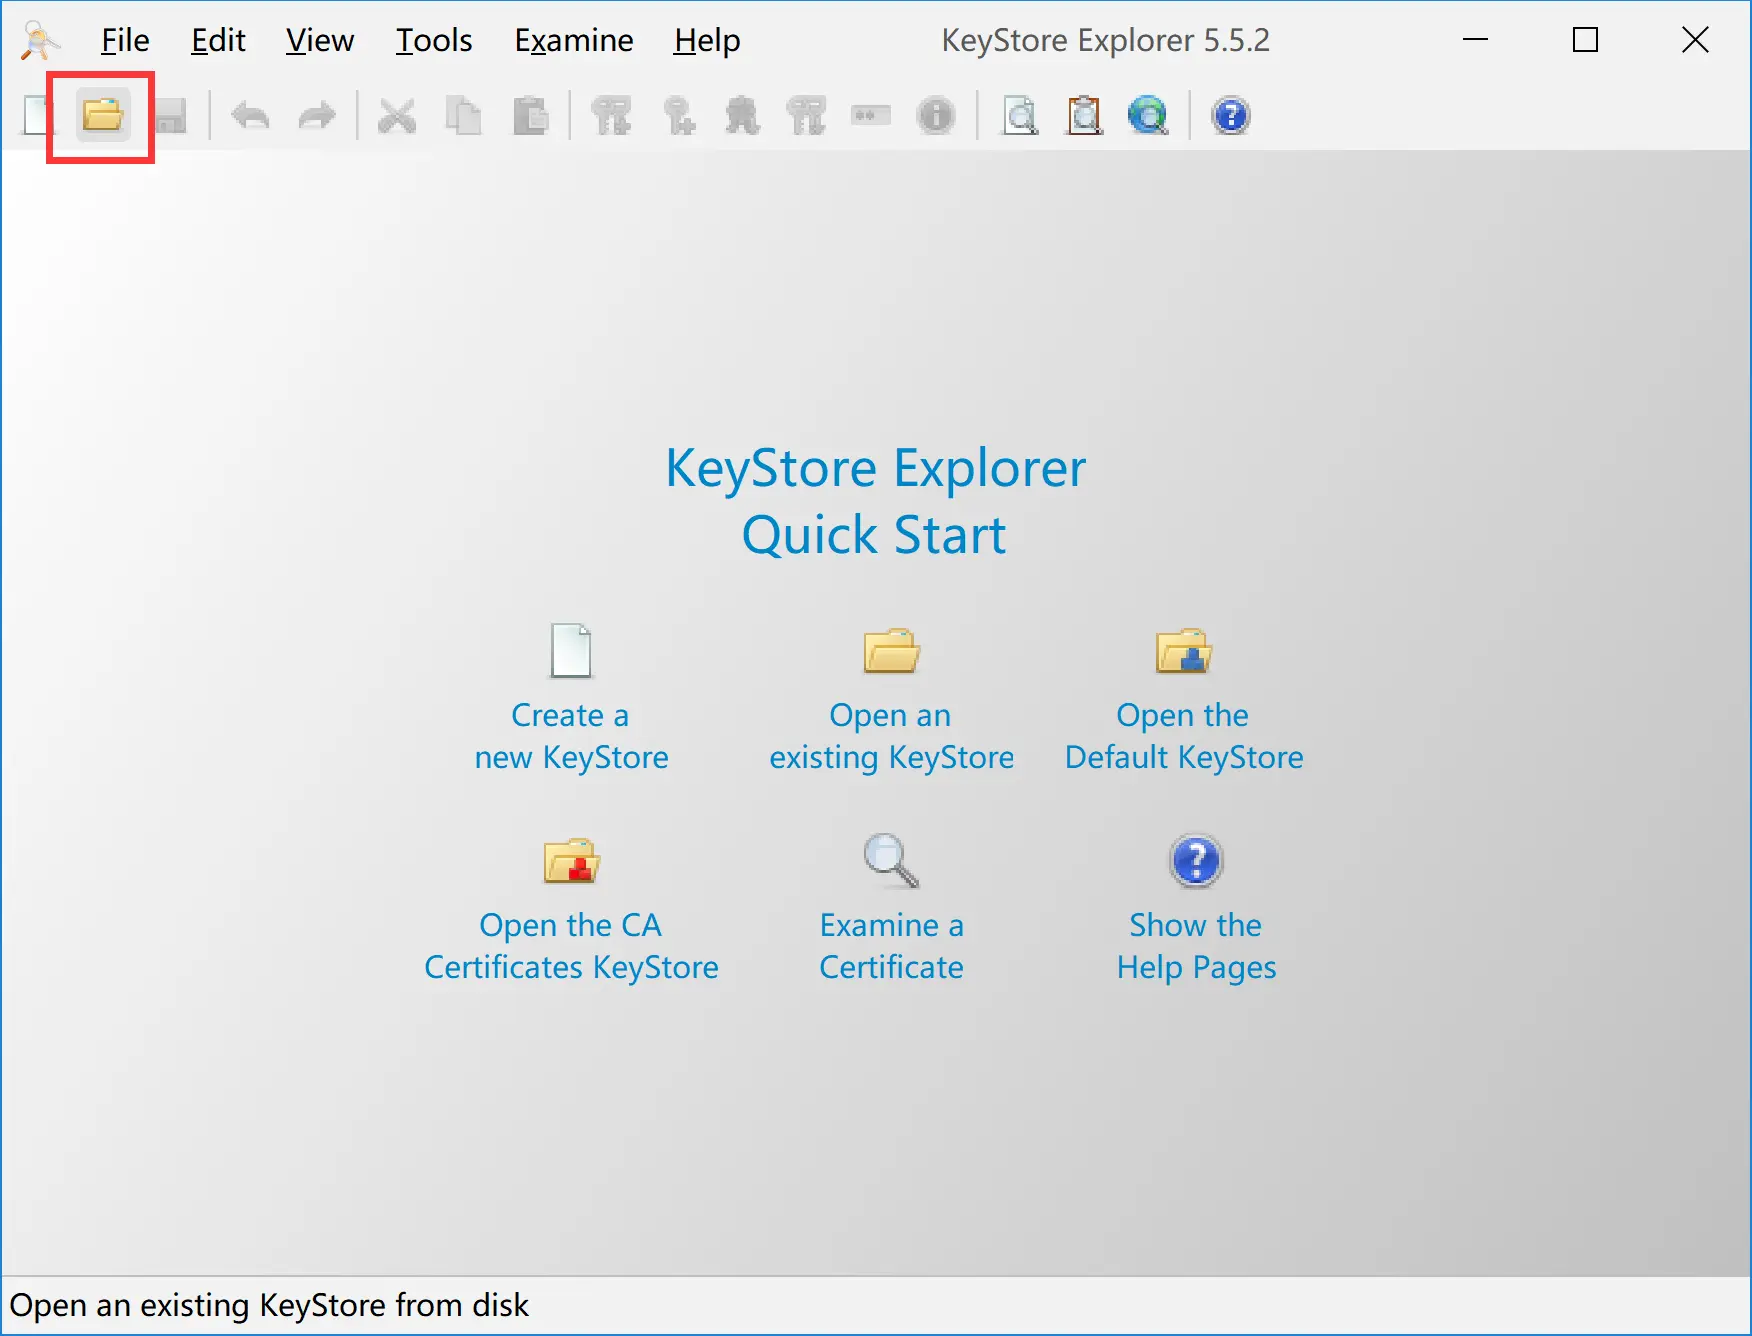
Task: Click the Undo arrow in the toolbar
Action: pyautogui.click(x=250, y=116)
